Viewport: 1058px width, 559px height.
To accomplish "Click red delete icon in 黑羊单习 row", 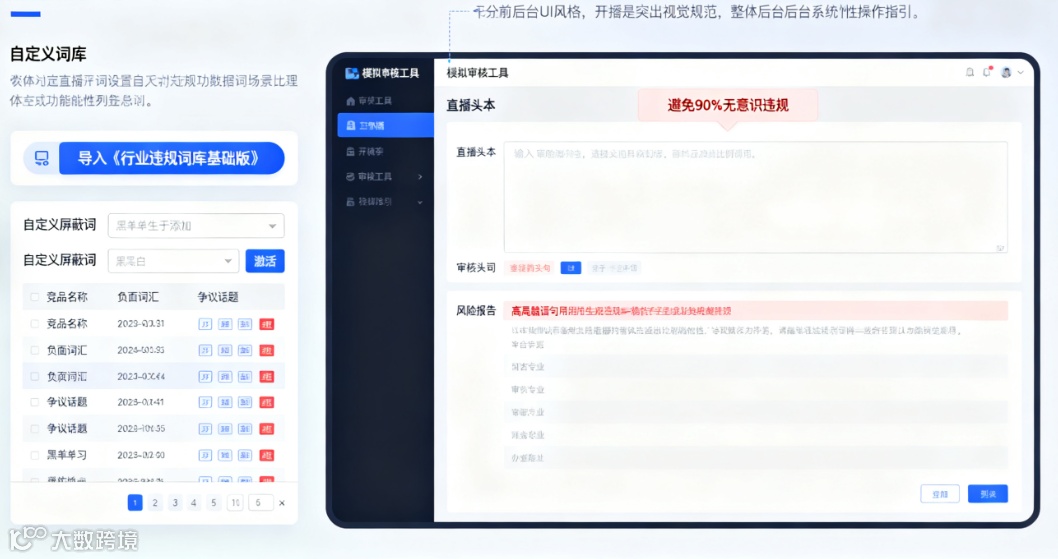I will [267, 455].
